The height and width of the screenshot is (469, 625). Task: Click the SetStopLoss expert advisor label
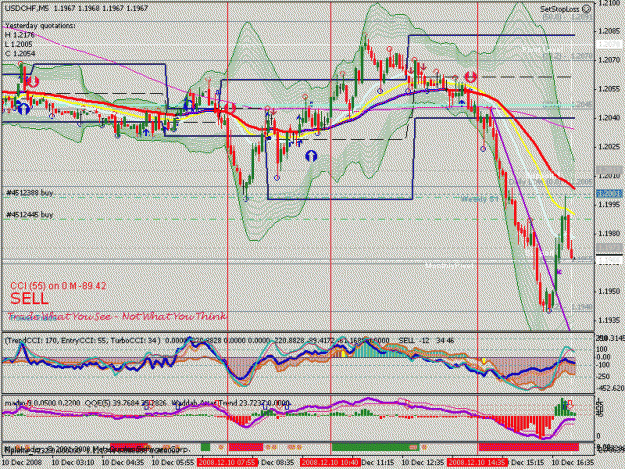tap(560, 9)
